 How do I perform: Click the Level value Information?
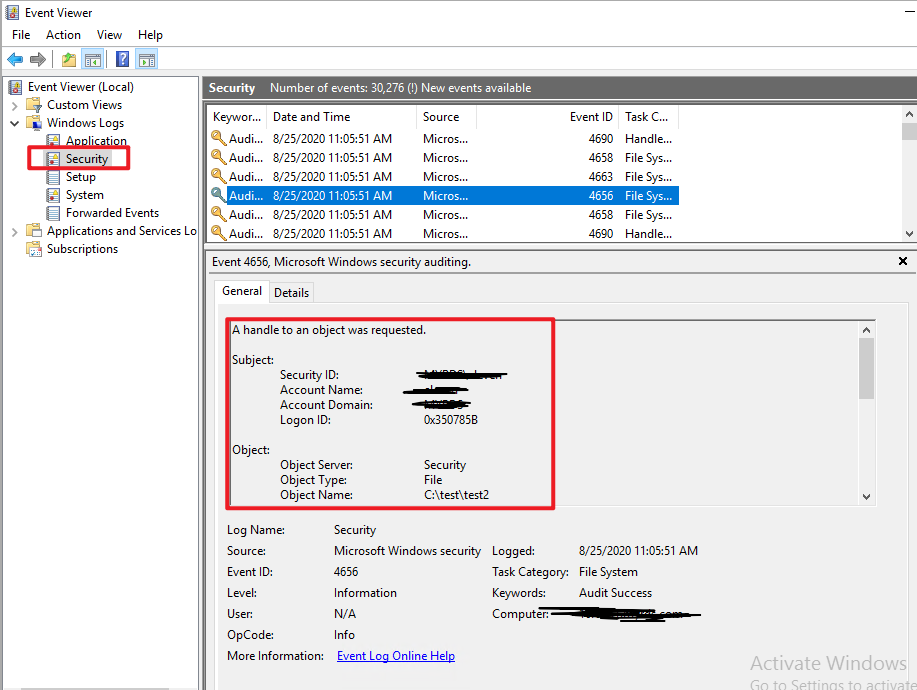pyautogui.click(x=365, y=593)
